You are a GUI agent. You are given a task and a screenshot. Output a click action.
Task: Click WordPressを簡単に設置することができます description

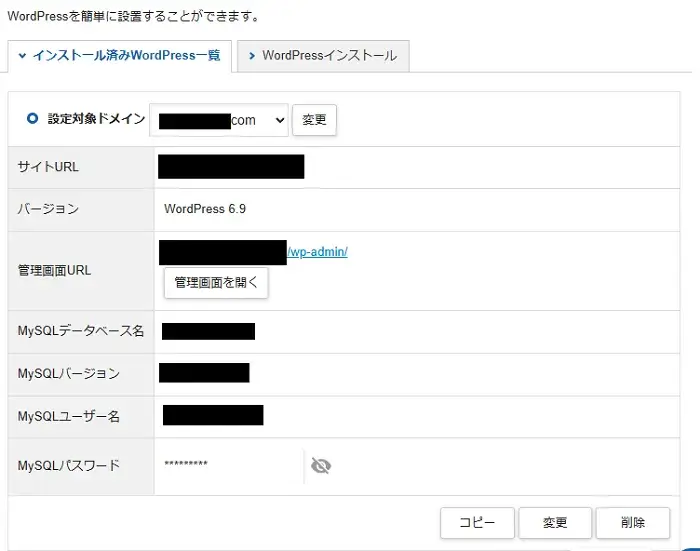[x=133, y=17]
